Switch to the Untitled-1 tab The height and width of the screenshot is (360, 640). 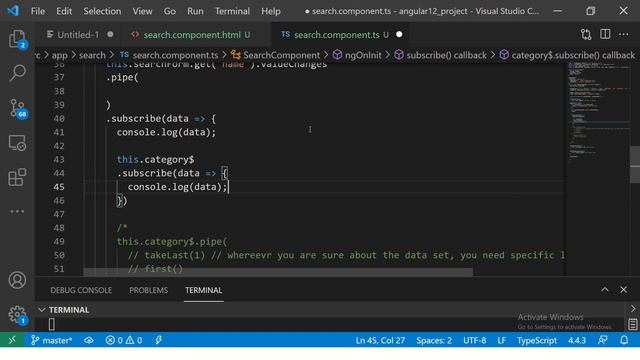(x=78, y=35)
